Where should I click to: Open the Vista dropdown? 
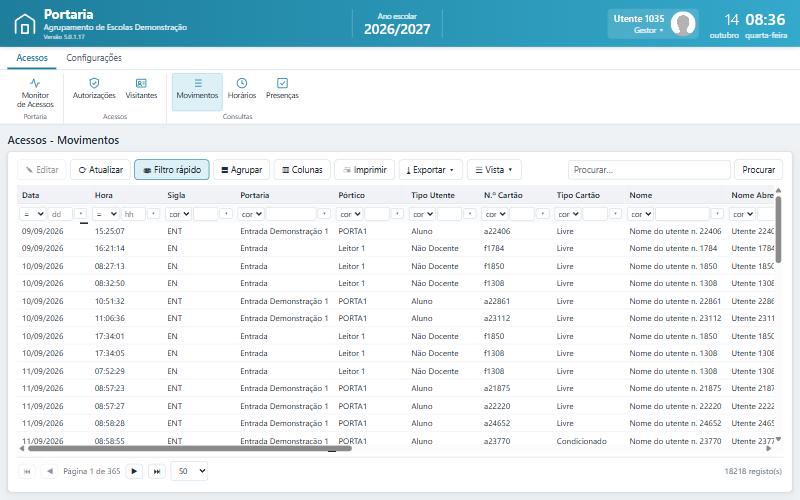pos(494,169)
